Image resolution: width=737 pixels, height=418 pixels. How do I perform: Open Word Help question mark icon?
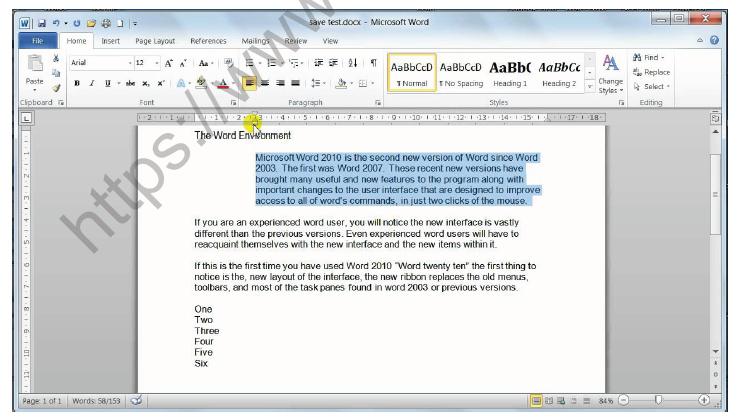coord(714,40)
